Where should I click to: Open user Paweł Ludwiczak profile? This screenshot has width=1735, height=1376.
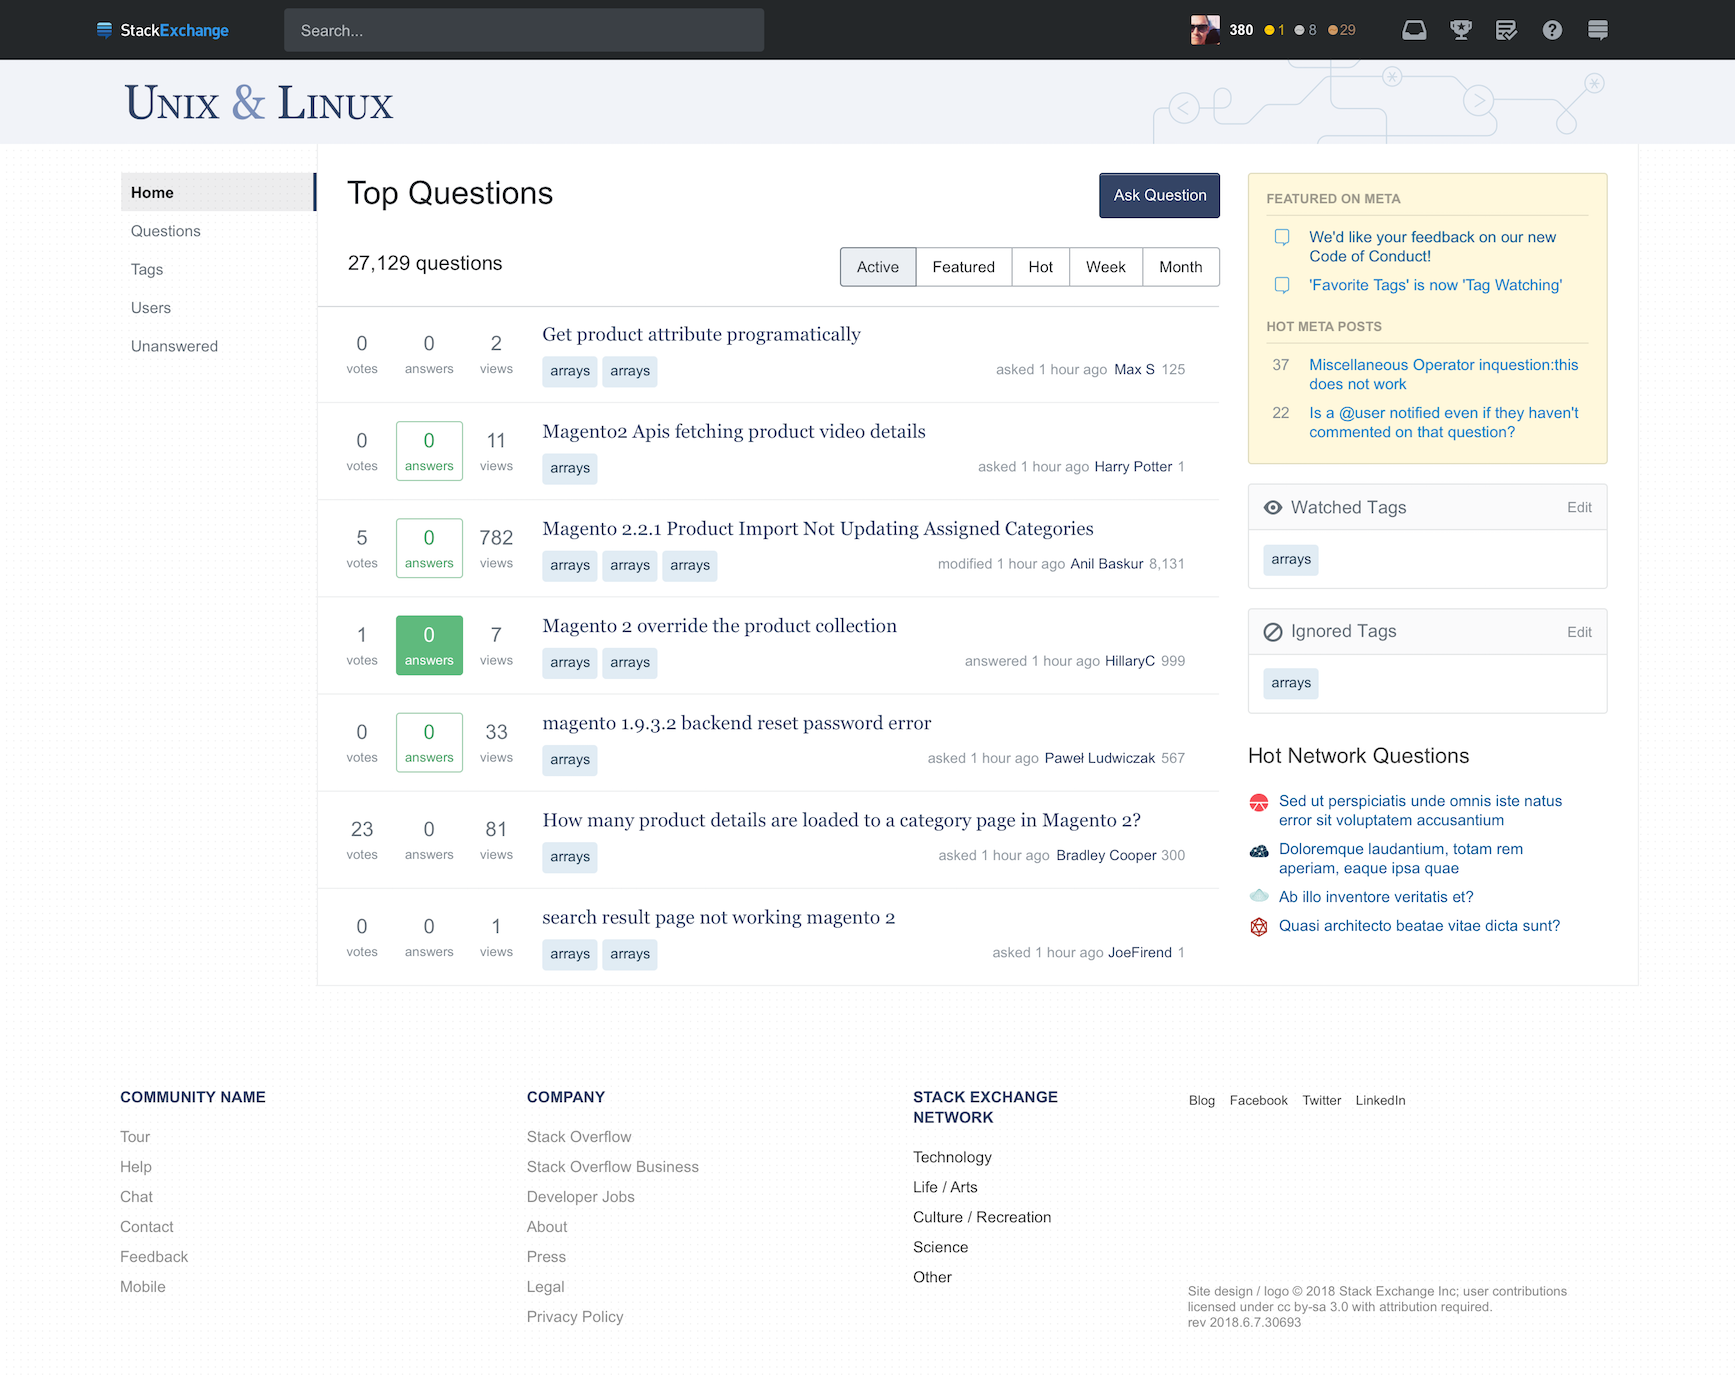[1100, 758]
